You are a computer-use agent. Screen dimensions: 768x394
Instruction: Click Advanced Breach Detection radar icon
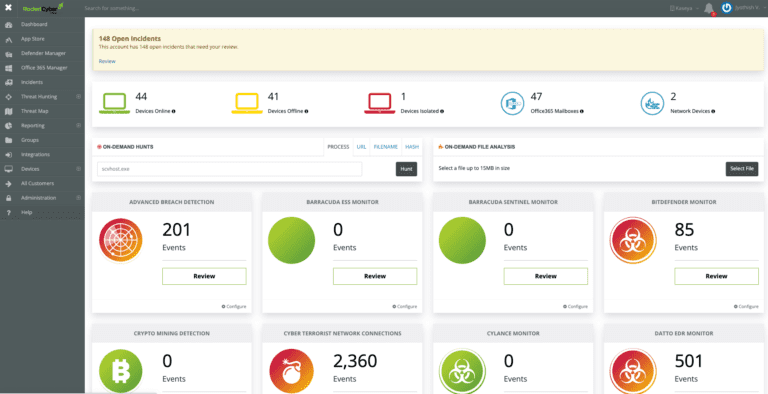tap(120, 241)
